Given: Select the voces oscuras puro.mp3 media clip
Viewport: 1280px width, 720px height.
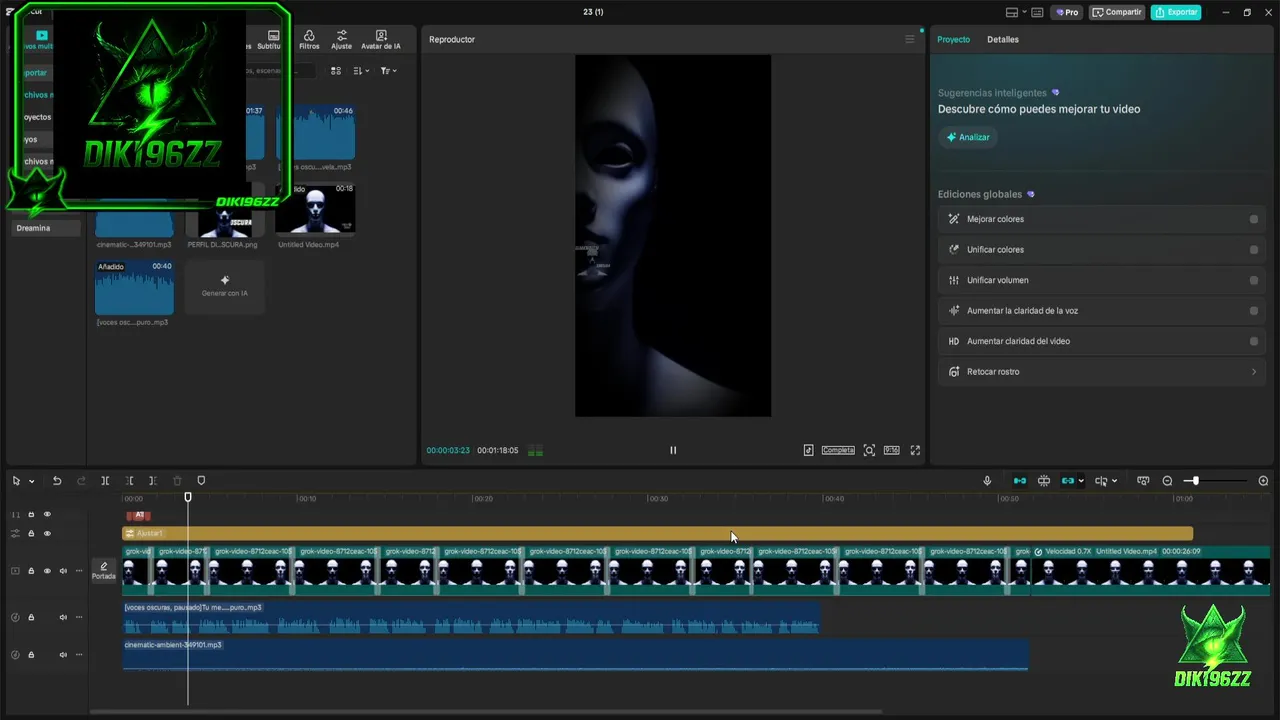Looking at the screenshot, I should pyautogui.click(x=134, y=288).
